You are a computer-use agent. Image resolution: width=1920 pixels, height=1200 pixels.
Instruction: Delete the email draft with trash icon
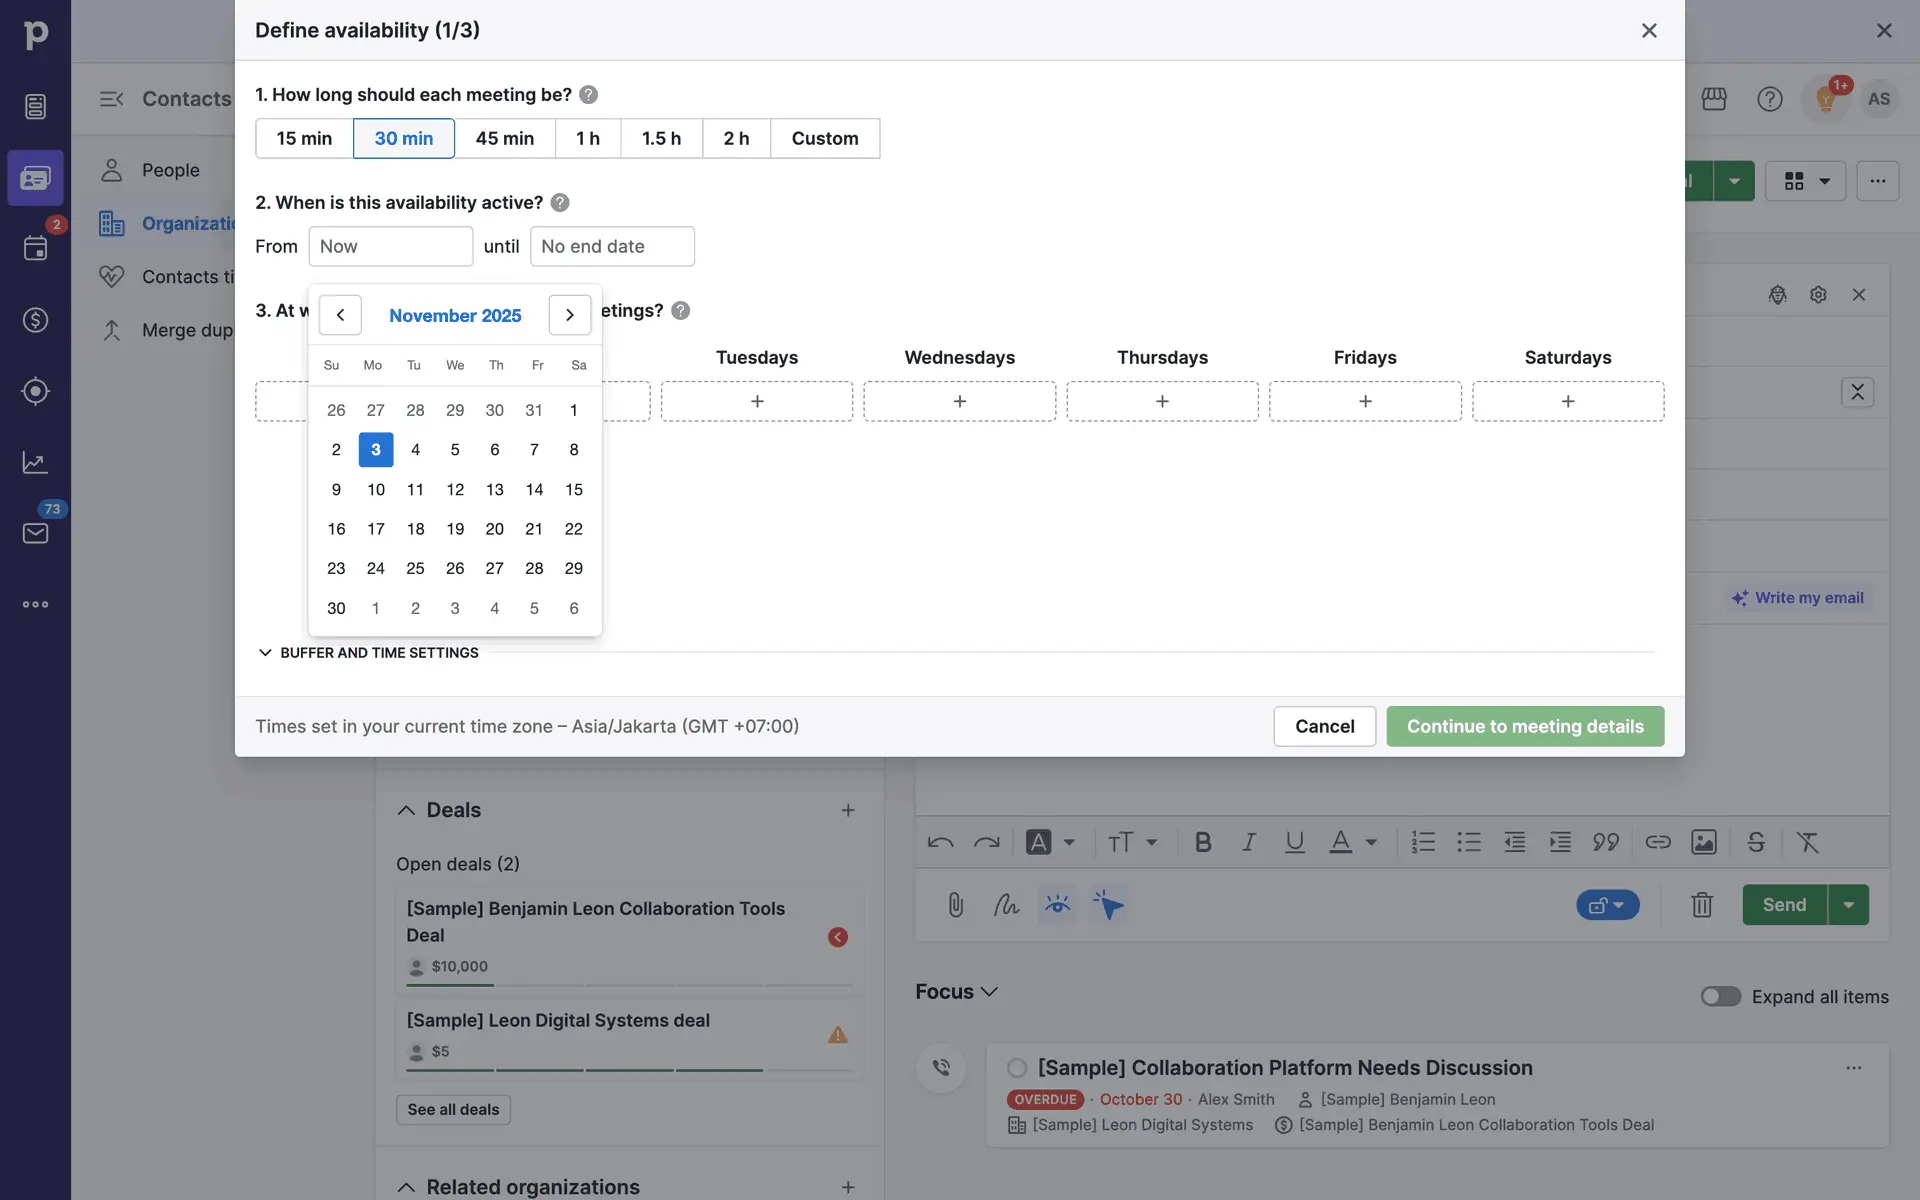click(1701, 905)
